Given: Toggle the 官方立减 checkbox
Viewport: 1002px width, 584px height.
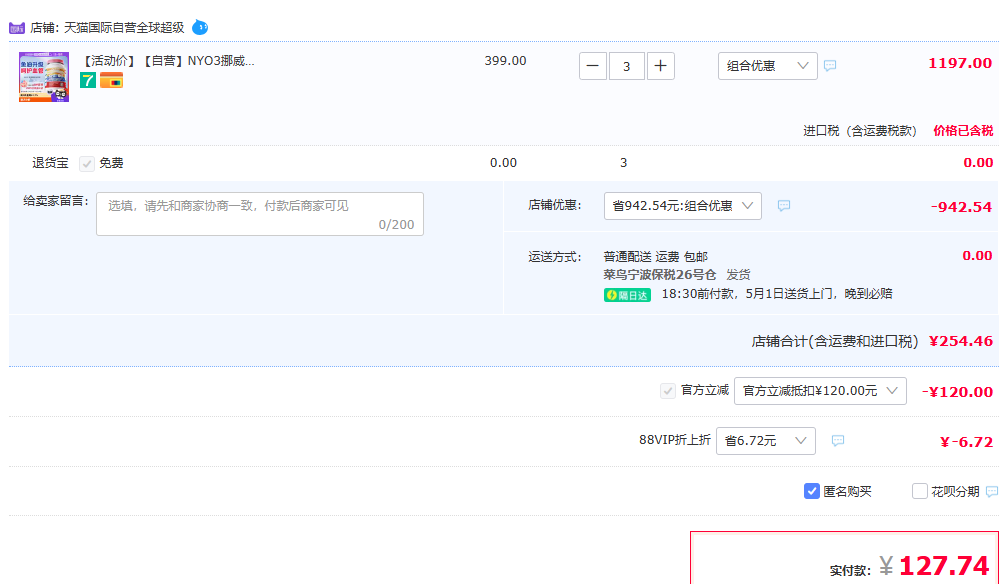Looking at the screenshot, I should [668, 391].
